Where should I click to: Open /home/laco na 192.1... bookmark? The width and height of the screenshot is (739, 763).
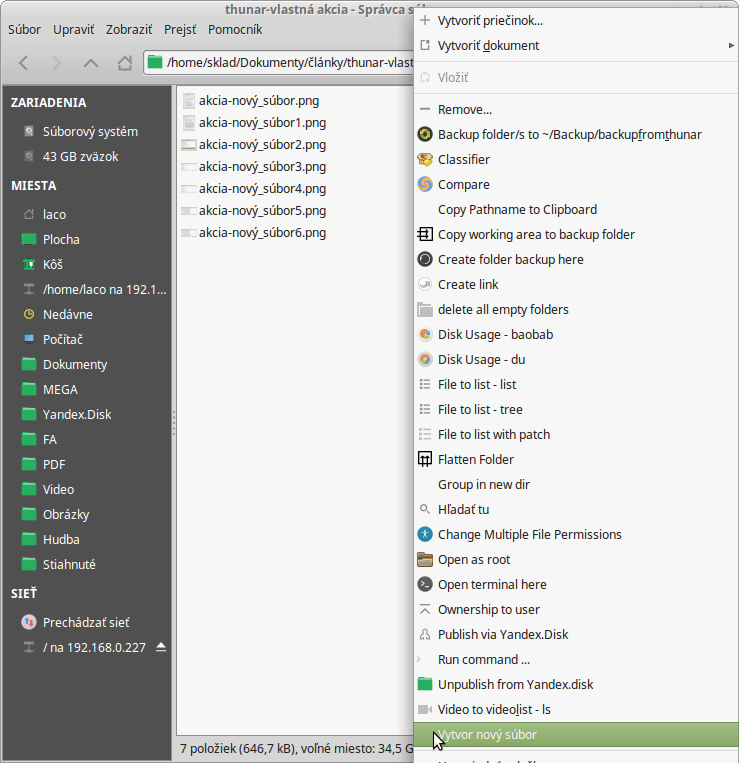[x=87, y=290]
